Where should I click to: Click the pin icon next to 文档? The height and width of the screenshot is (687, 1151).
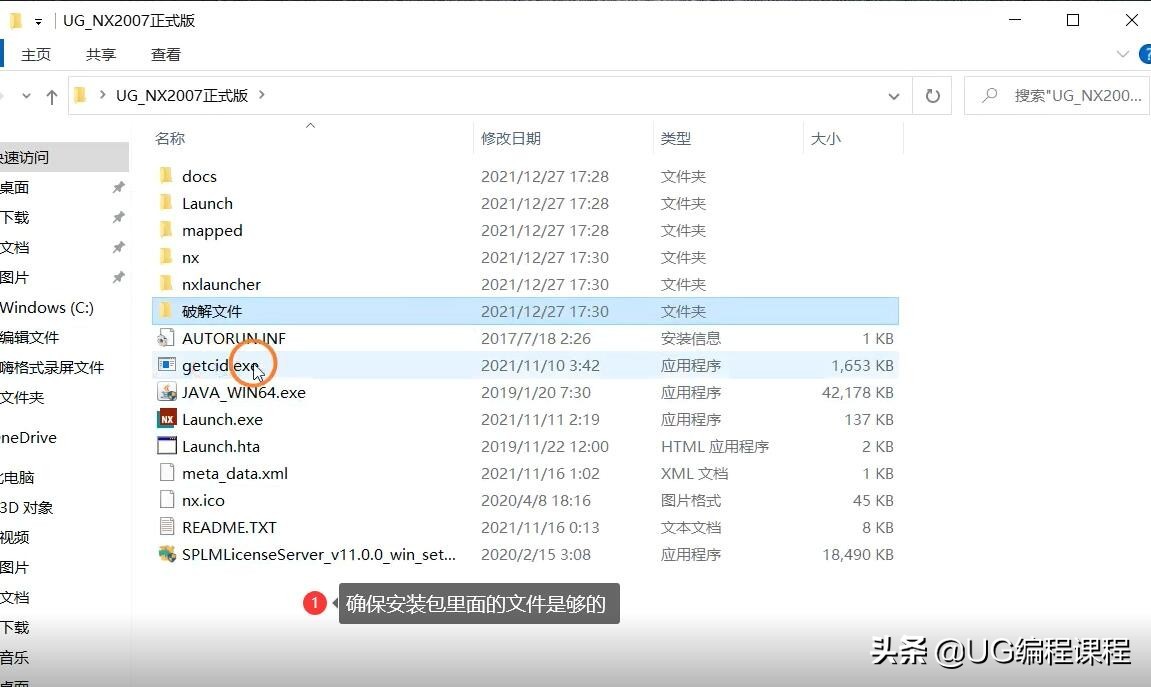click(118, 247)
